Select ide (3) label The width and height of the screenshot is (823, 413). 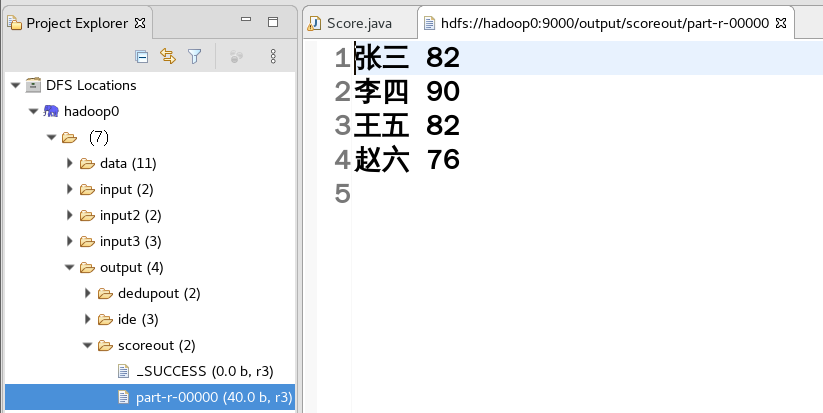coord(138,320)
